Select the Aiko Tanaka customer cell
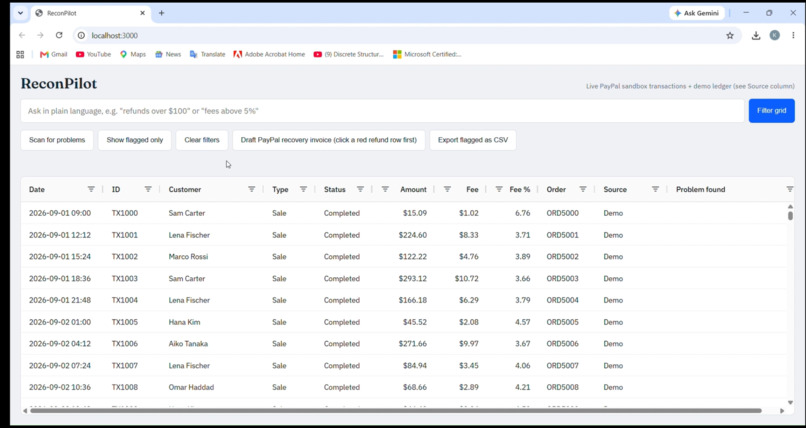806x428 pixels. 188,344
